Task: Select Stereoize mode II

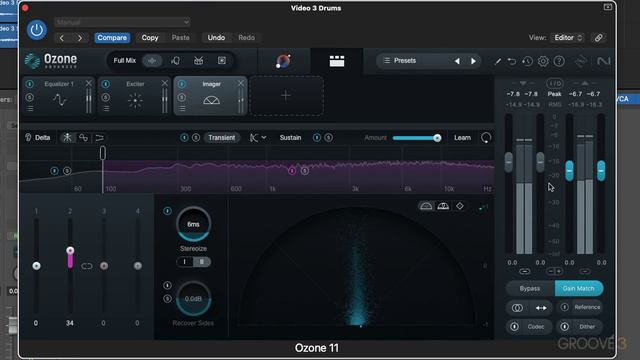Action: click(202, 262)
